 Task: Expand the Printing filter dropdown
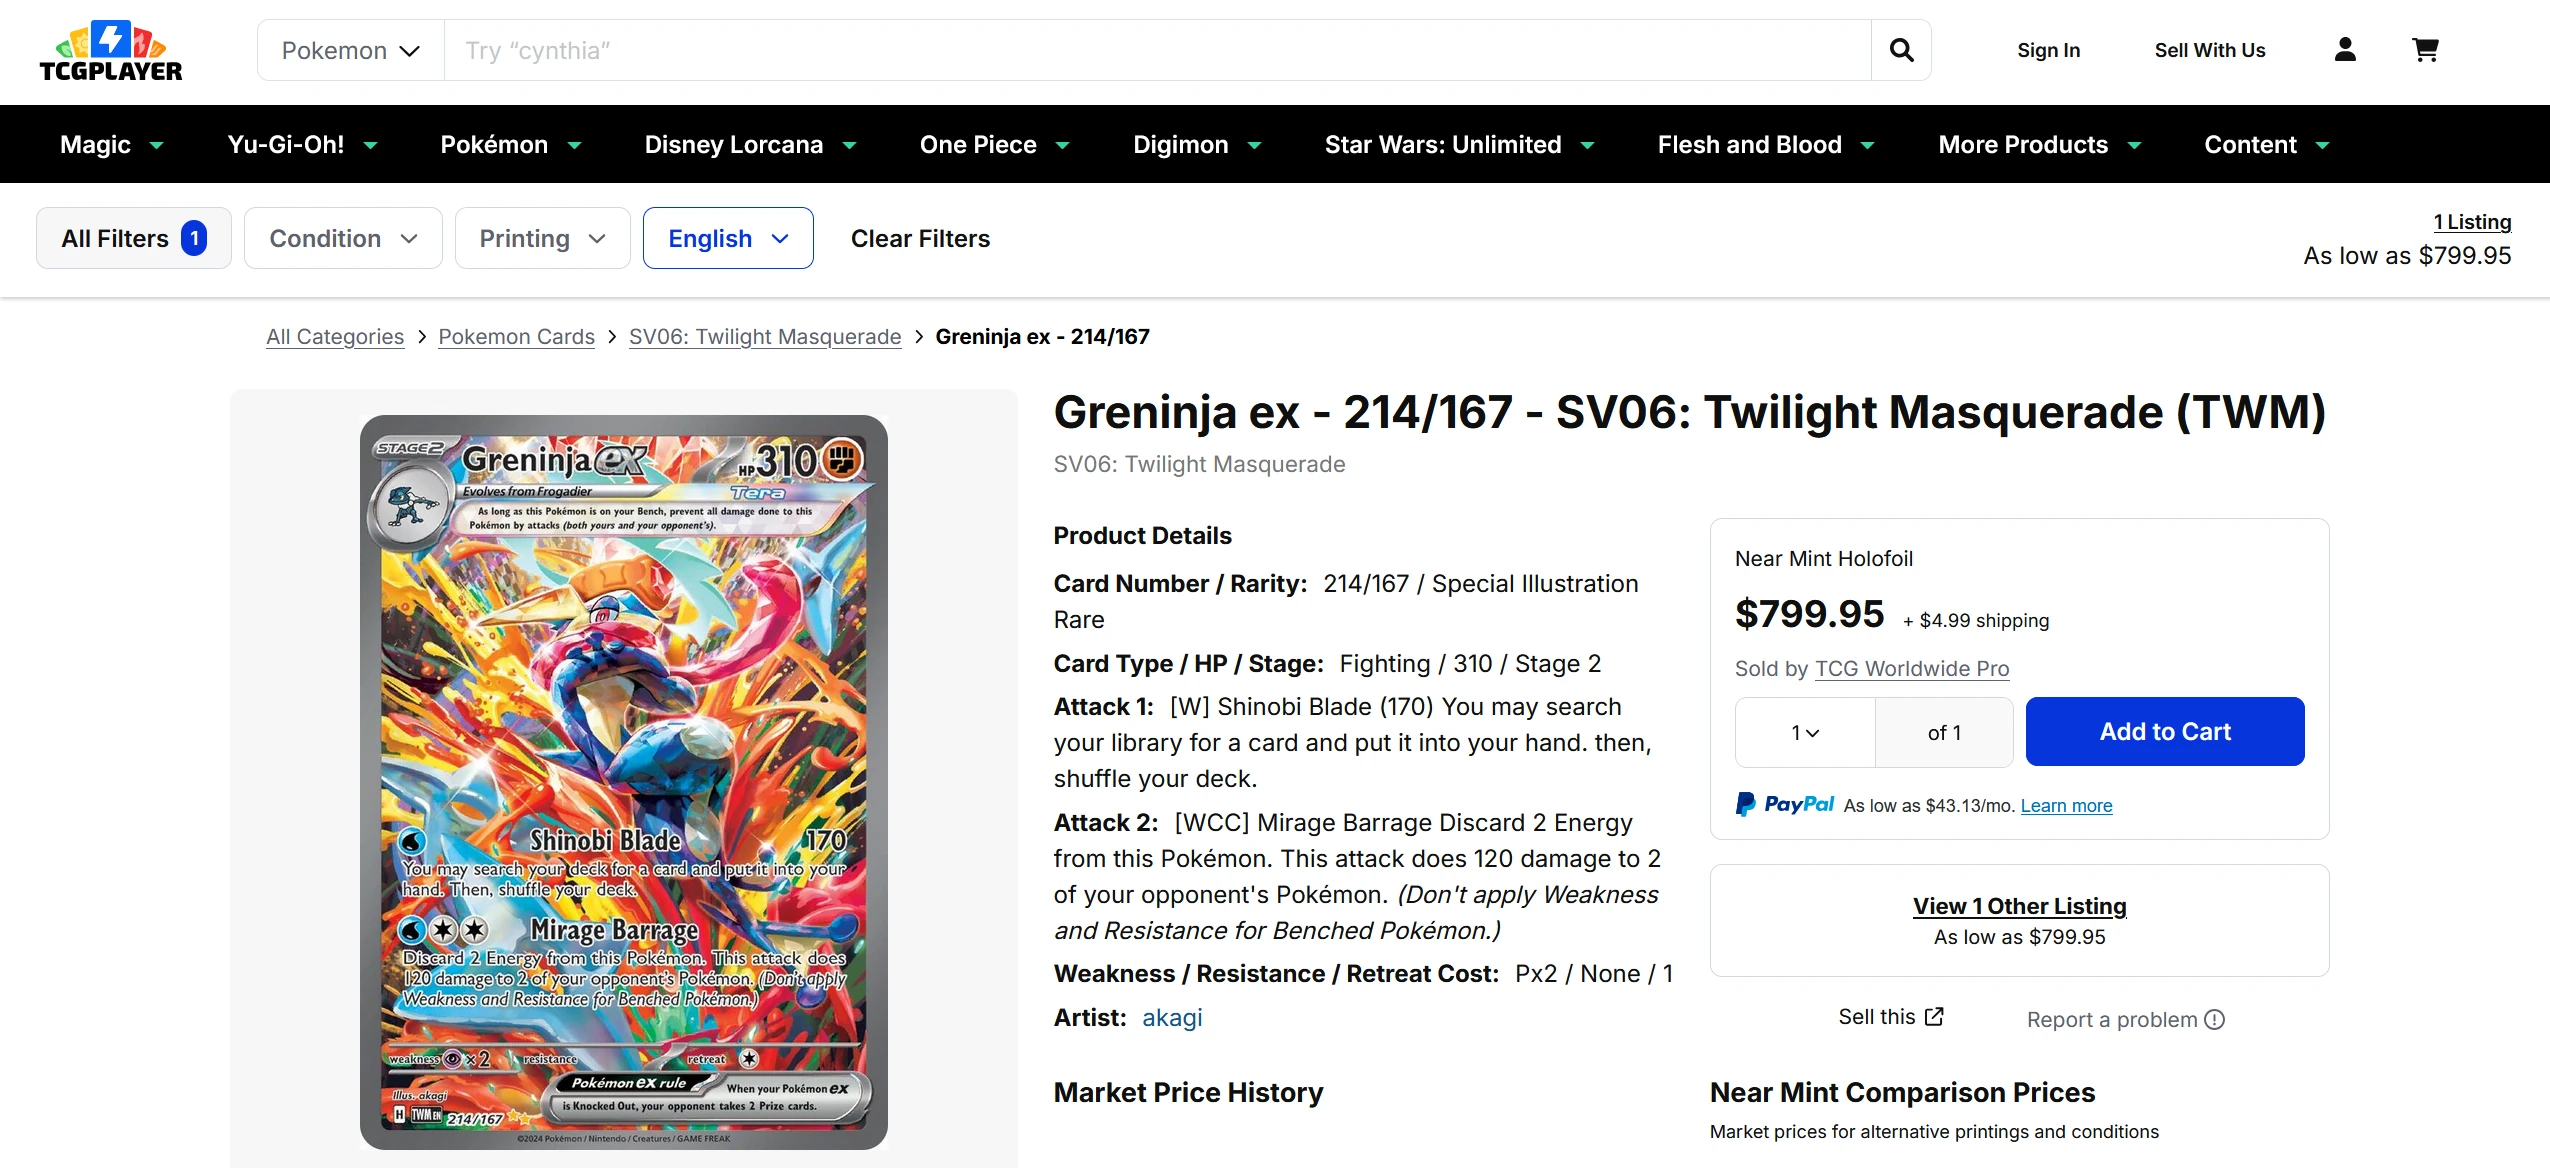542,238
